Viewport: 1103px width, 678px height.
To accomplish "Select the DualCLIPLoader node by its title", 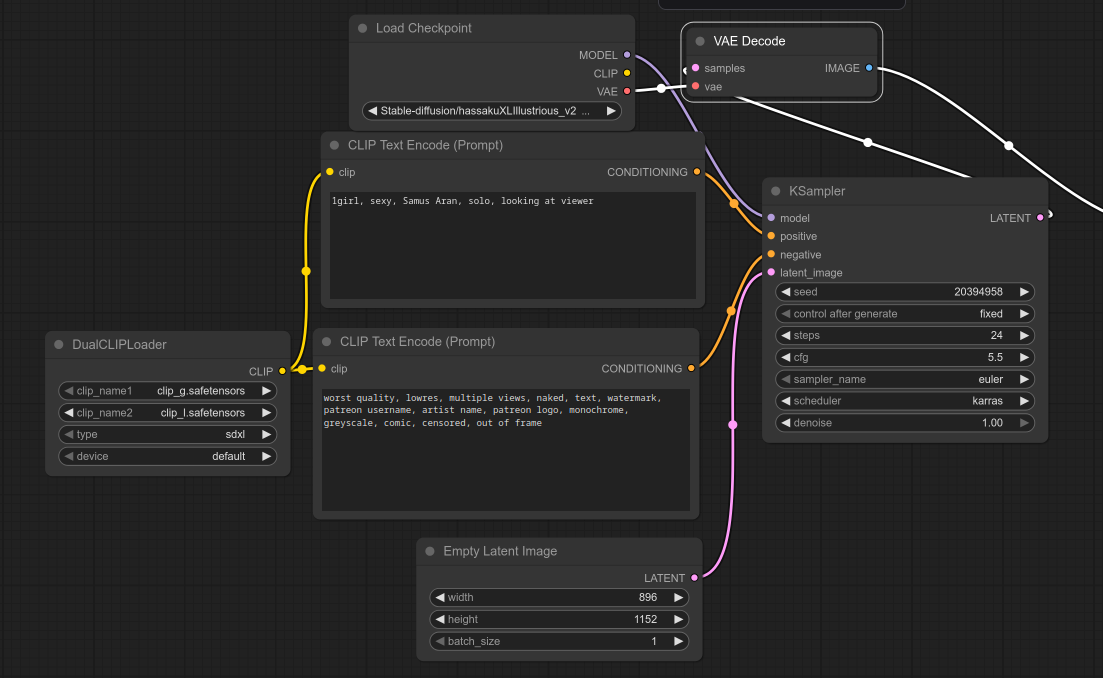I will [x=119, y=345].
